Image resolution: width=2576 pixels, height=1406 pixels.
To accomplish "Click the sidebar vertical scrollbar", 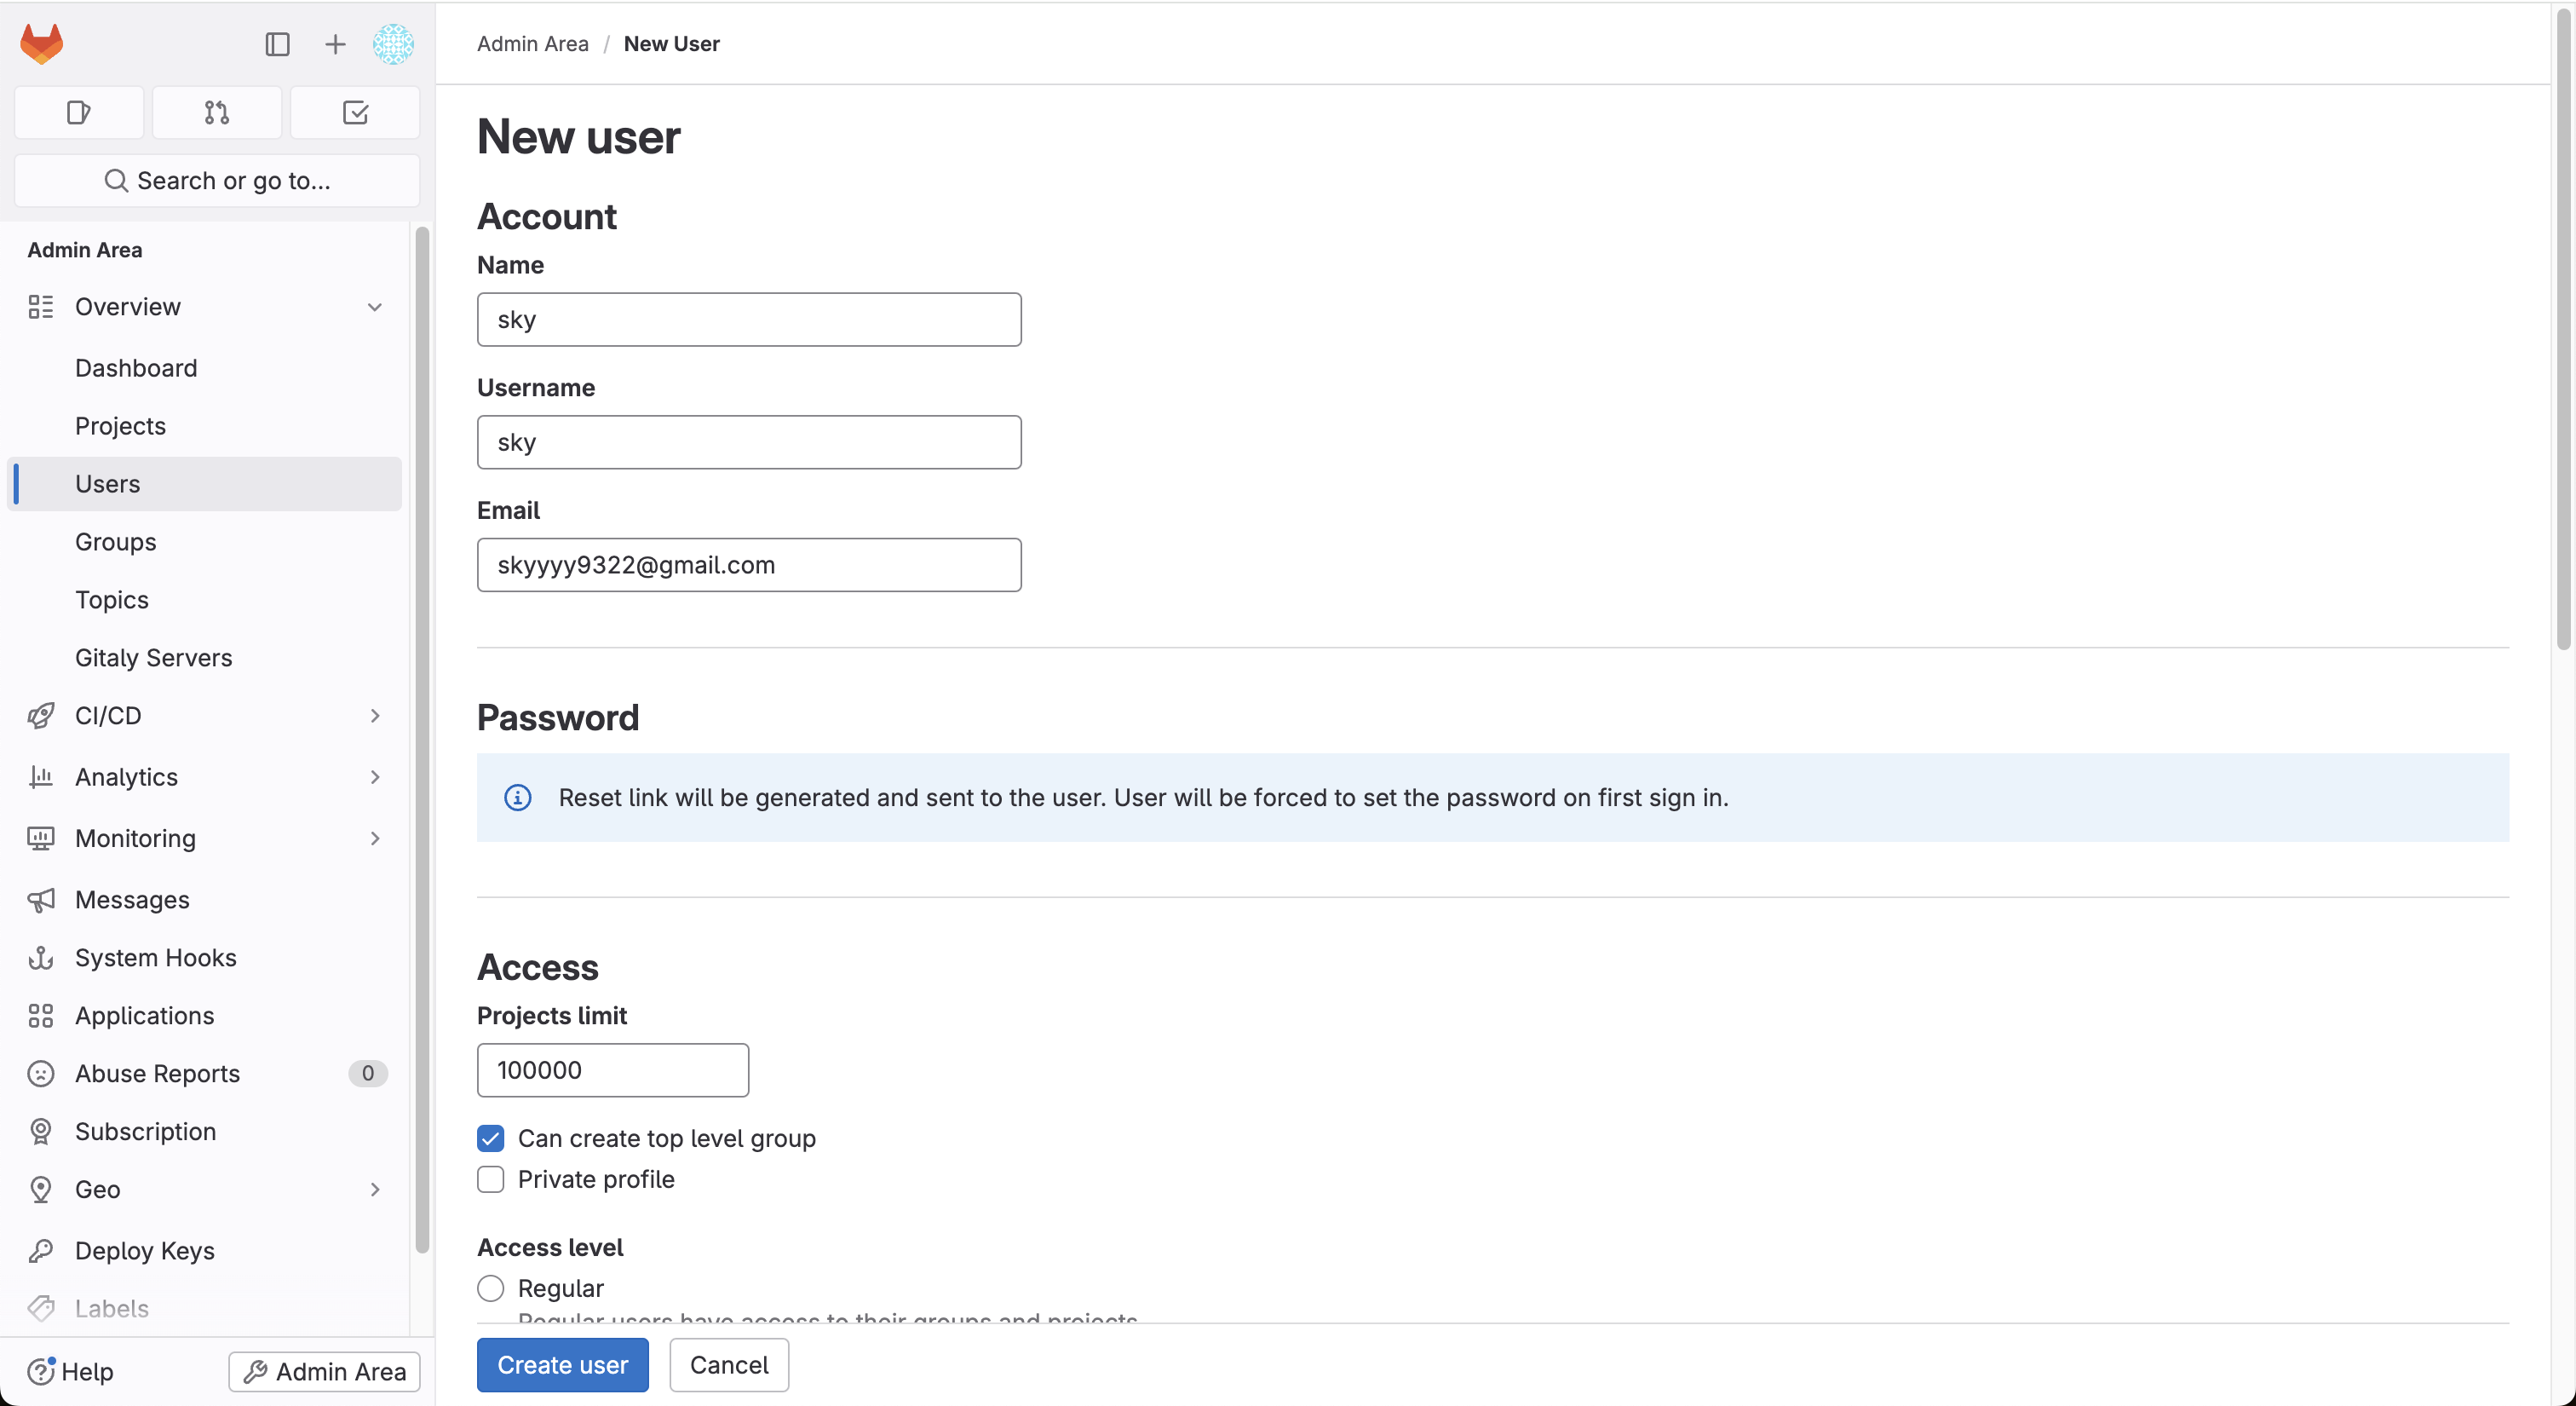I will (422, 740).
